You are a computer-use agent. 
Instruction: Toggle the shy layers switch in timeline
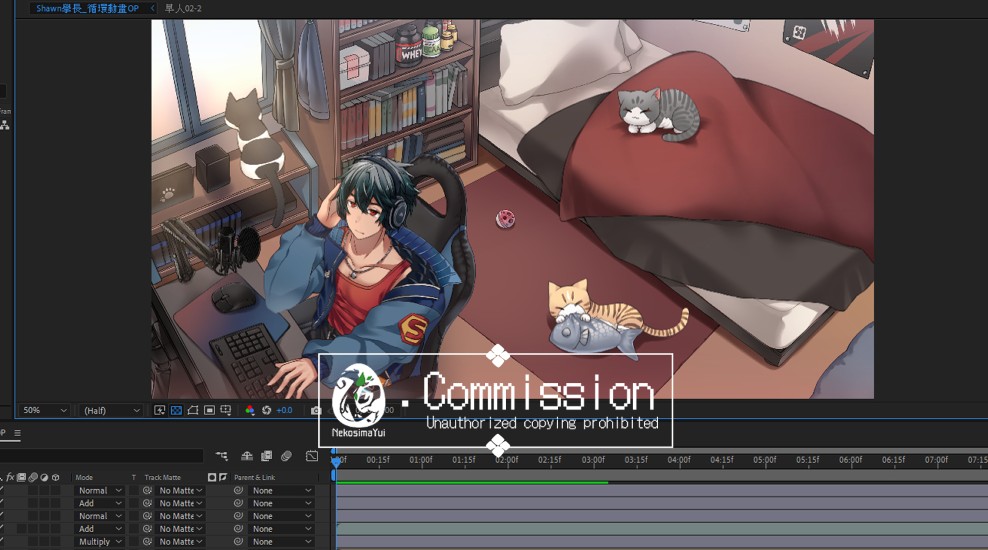pyautogui.click(x=247, y=456)
